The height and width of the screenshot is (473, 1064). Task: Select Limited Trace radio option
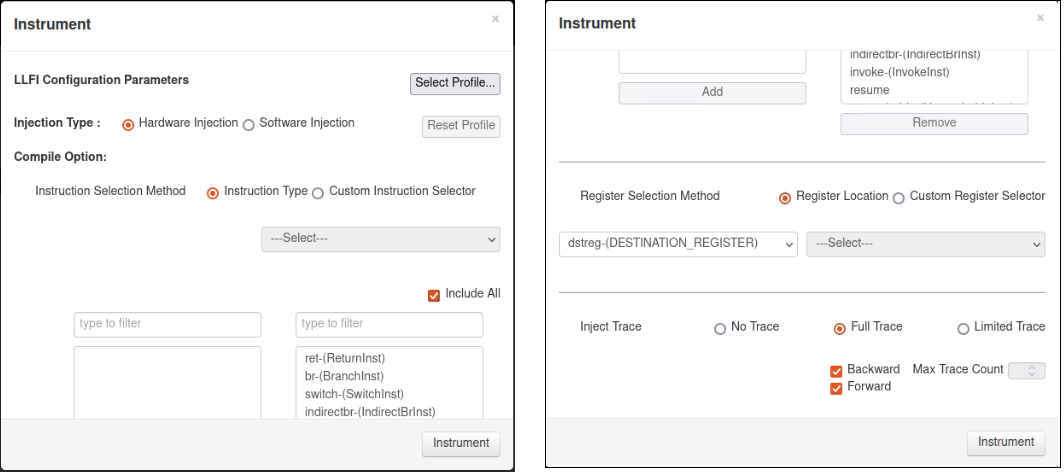coord(963,329)
